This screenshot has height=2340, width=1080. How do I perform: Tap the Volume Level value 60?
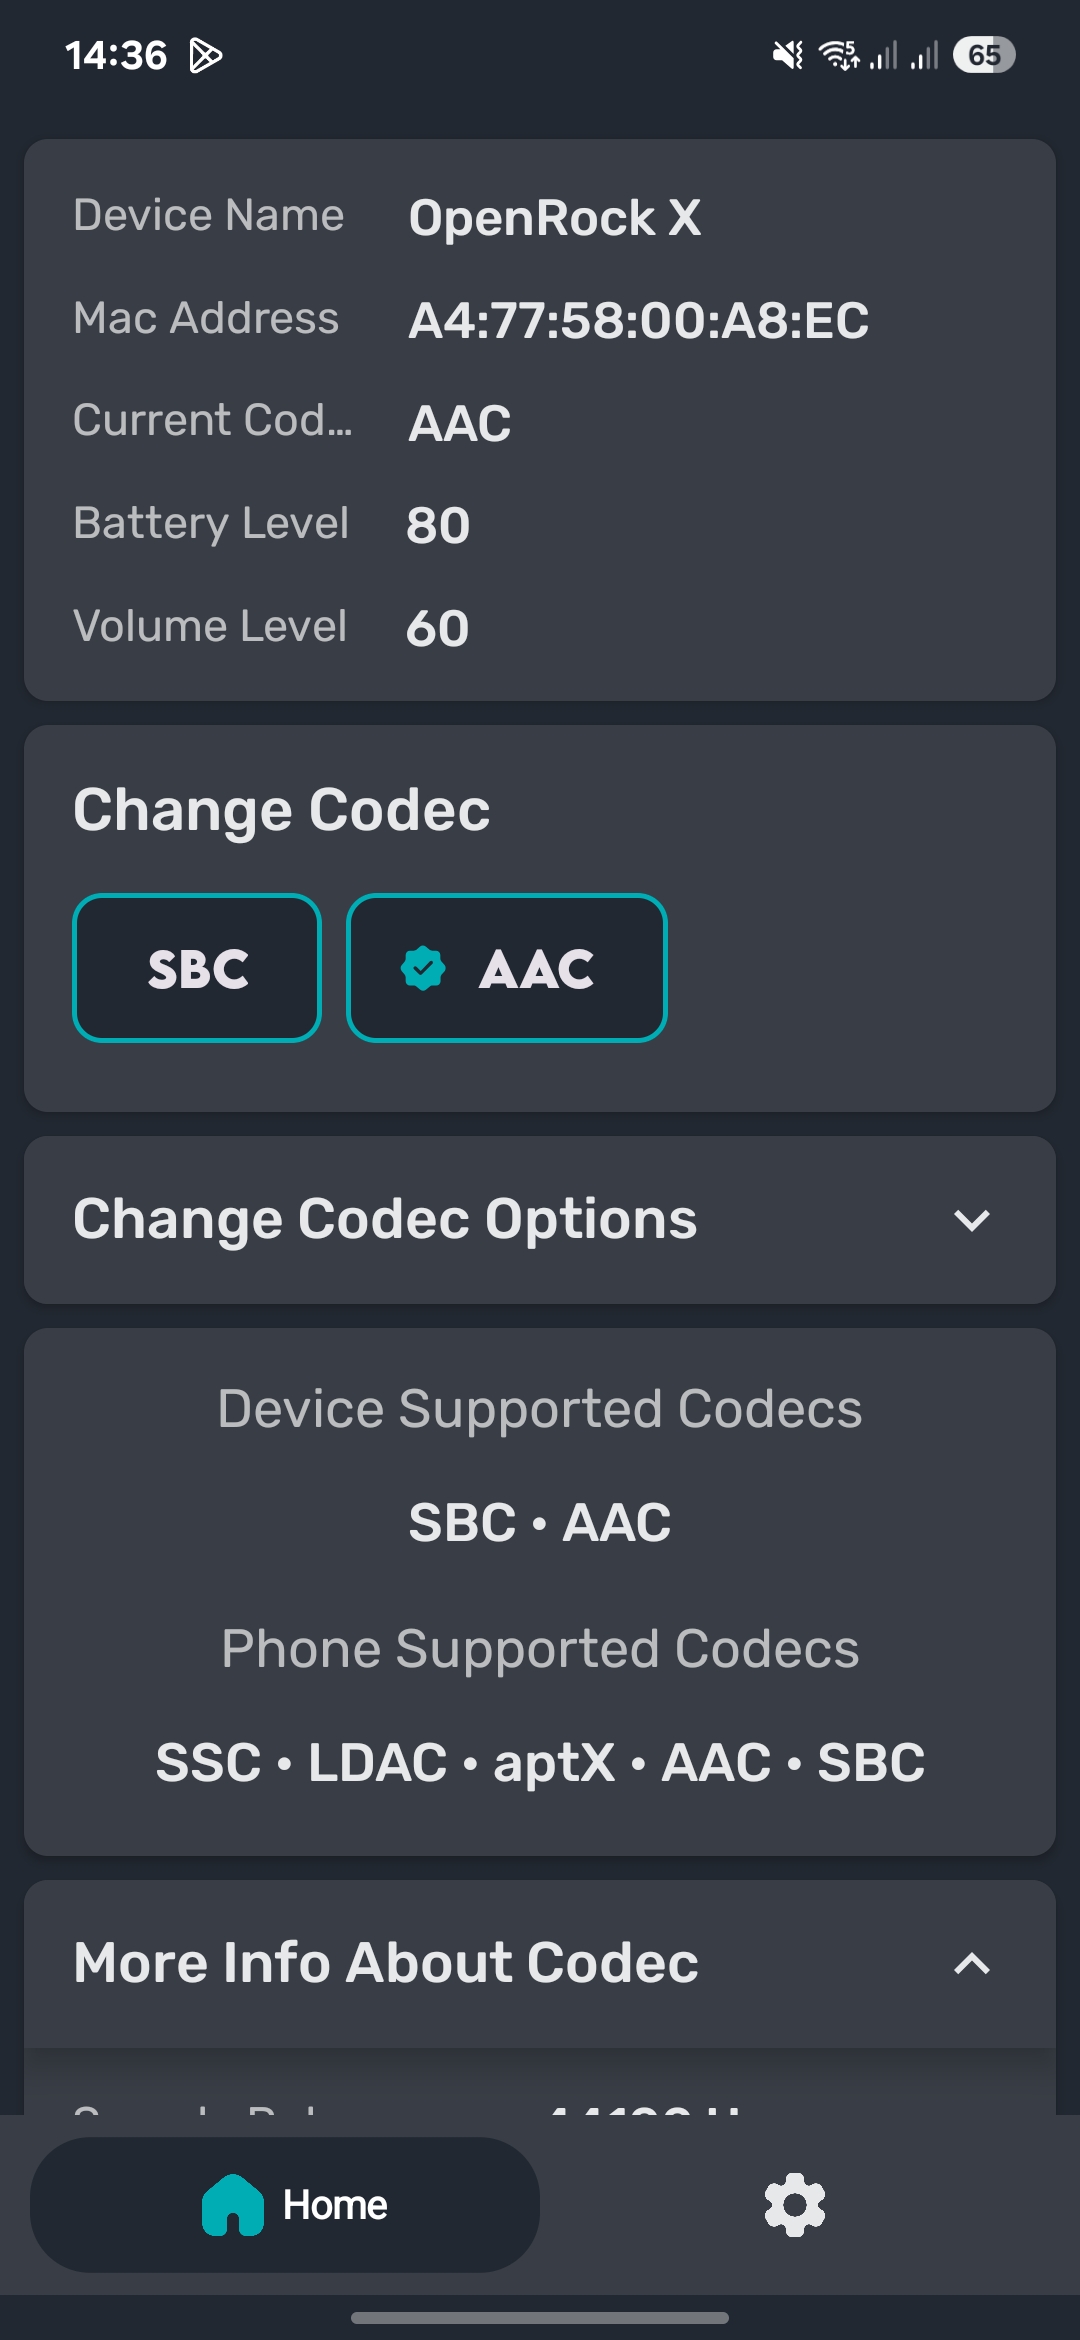point(438,628)
